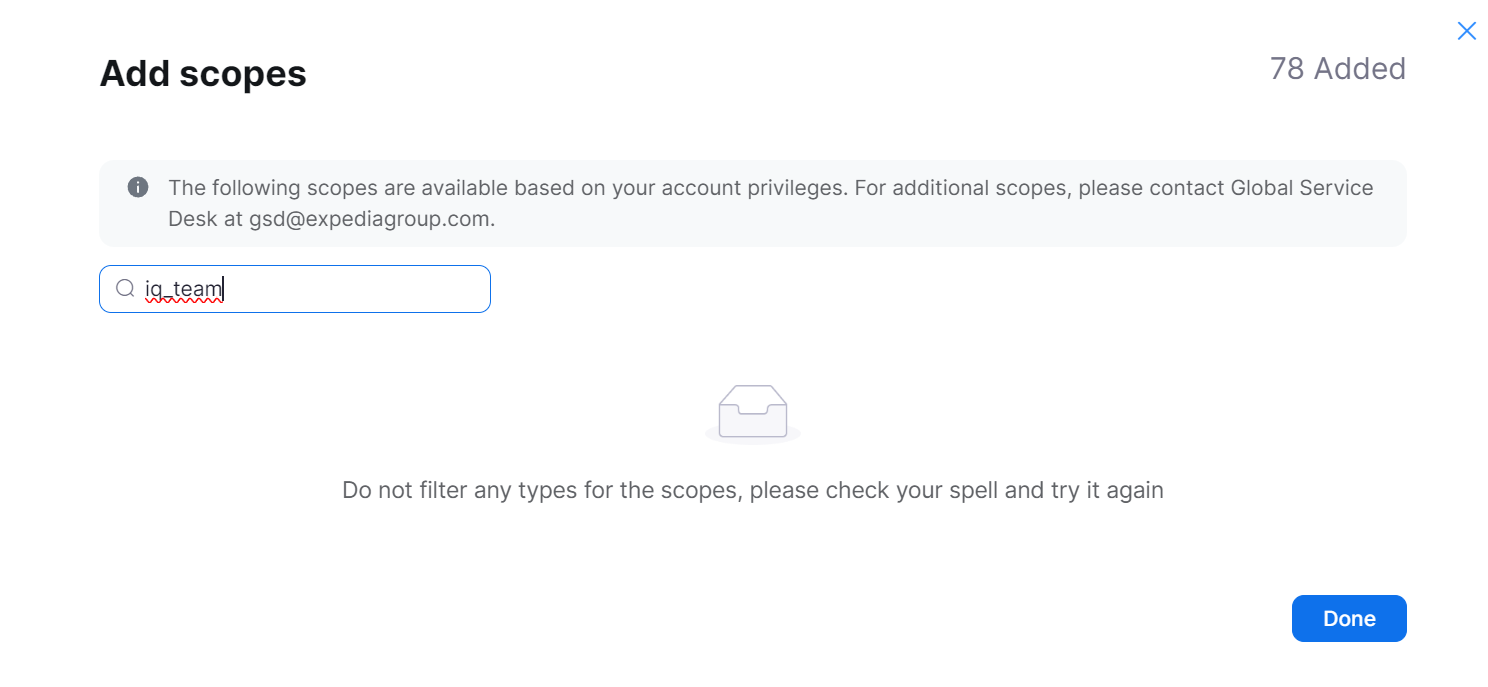Image resolution: width=1488 pixels, height=687 pixels.
Task: Select the "78 Added" counter text
Action: 1337,69
